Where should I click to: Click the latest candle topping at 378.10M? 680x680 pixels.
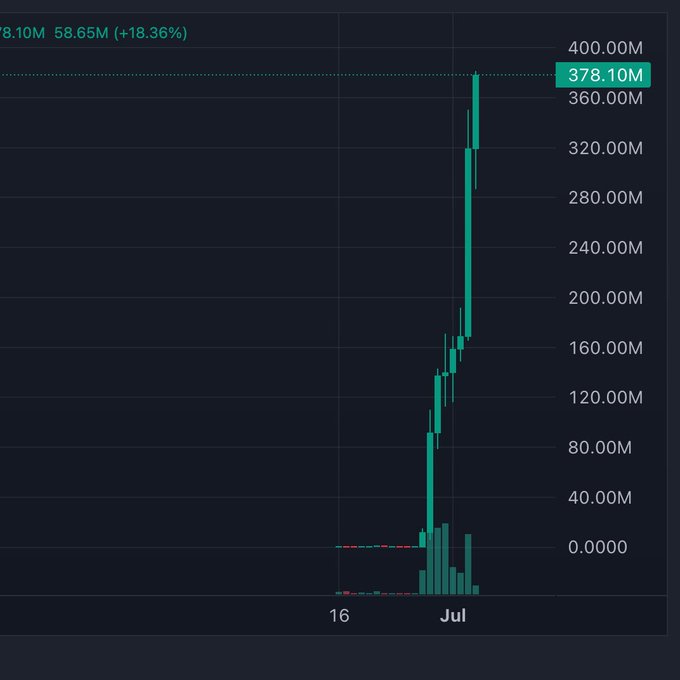(x=476, y=112)
